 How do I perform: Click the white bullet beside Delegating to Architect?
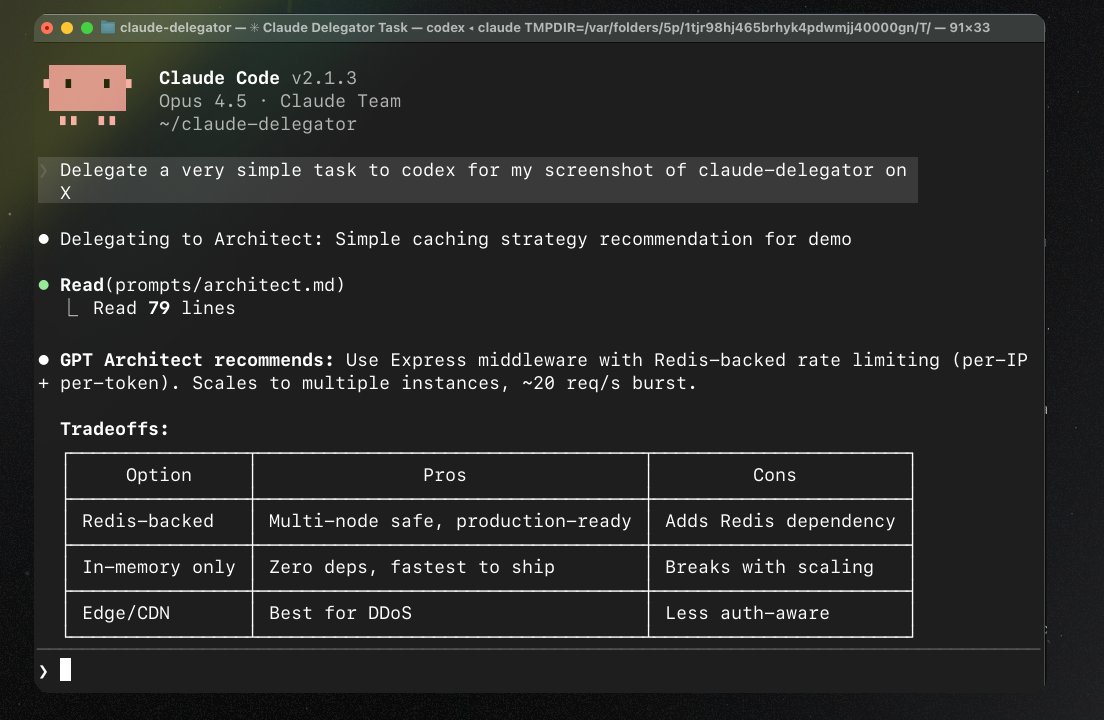click(x=44, y=239)
